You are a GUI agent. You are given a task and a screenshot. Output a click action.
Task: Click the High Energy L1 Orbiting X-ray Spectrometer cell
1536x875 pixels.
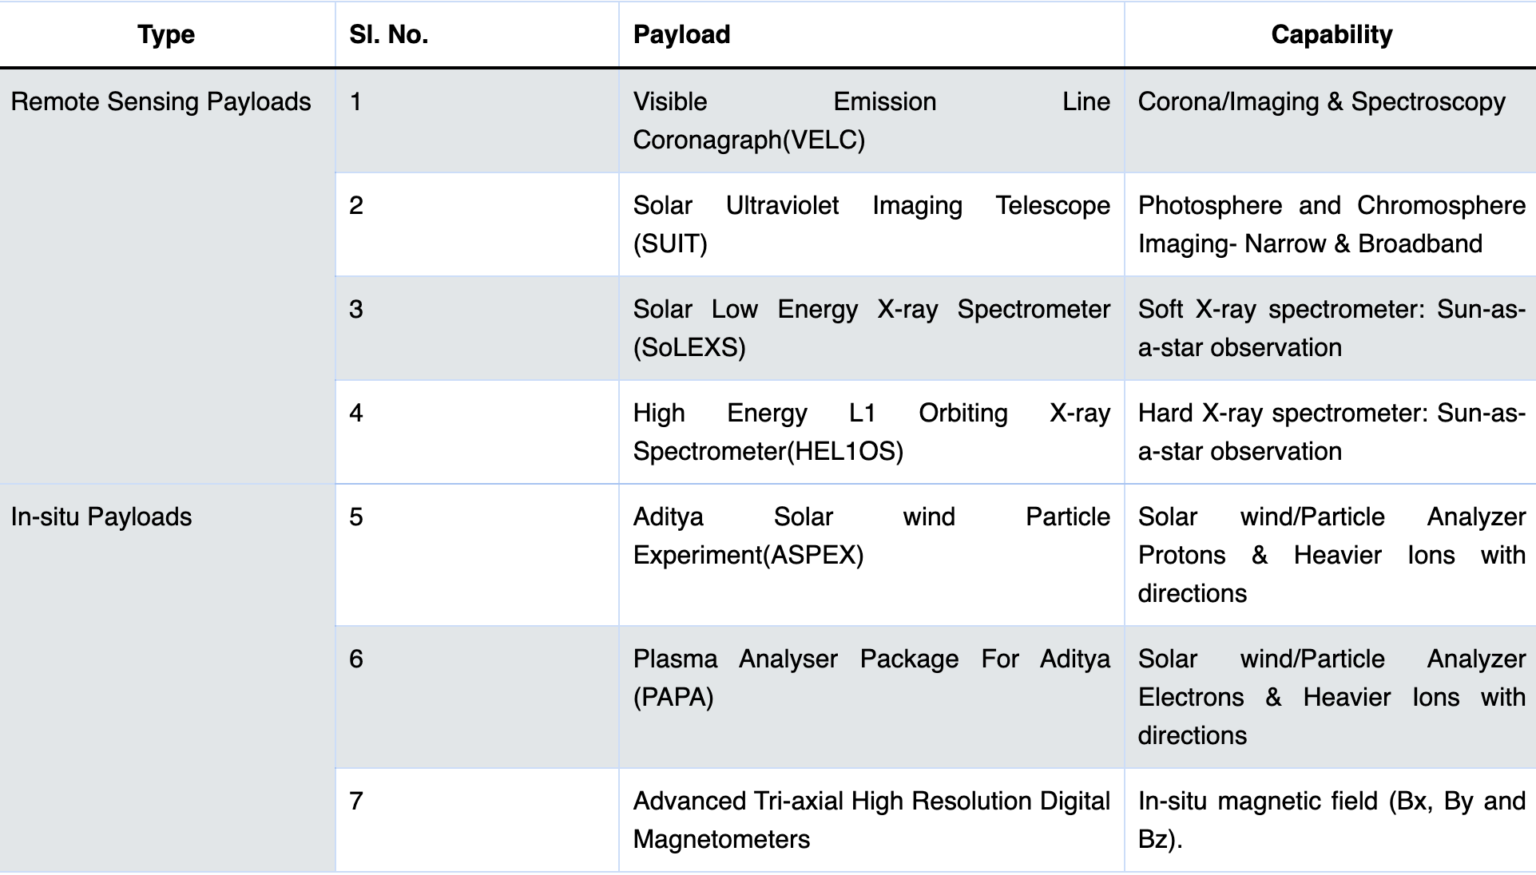click(871, 433)
